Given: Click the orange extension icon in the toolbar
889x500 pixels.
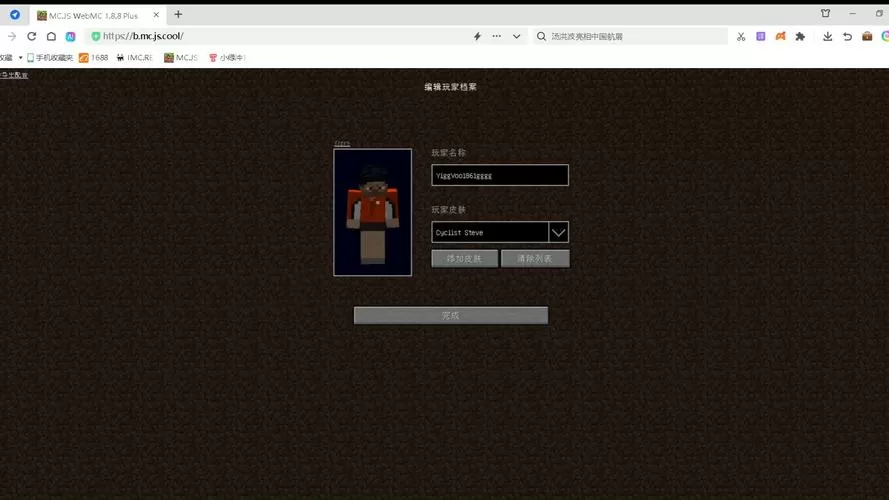Looking at the screenshot, I should tap(781, 36).
